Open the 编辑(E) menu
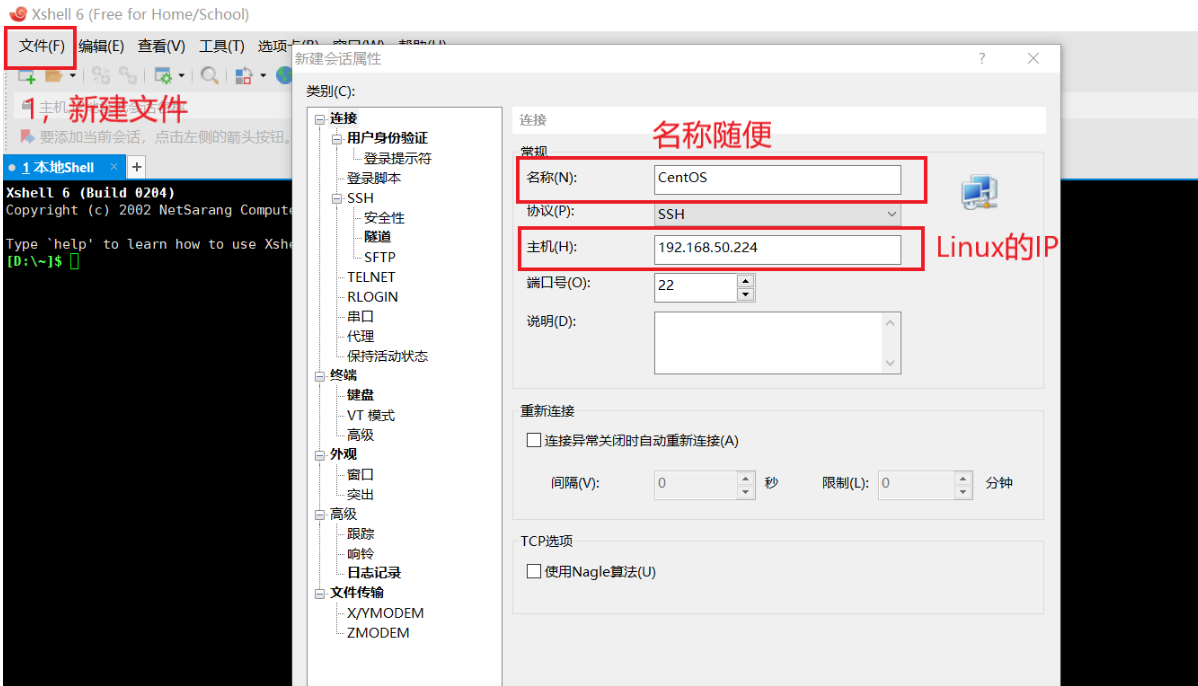This screenshot has height=686, width=1198. [x=101, y=46]
